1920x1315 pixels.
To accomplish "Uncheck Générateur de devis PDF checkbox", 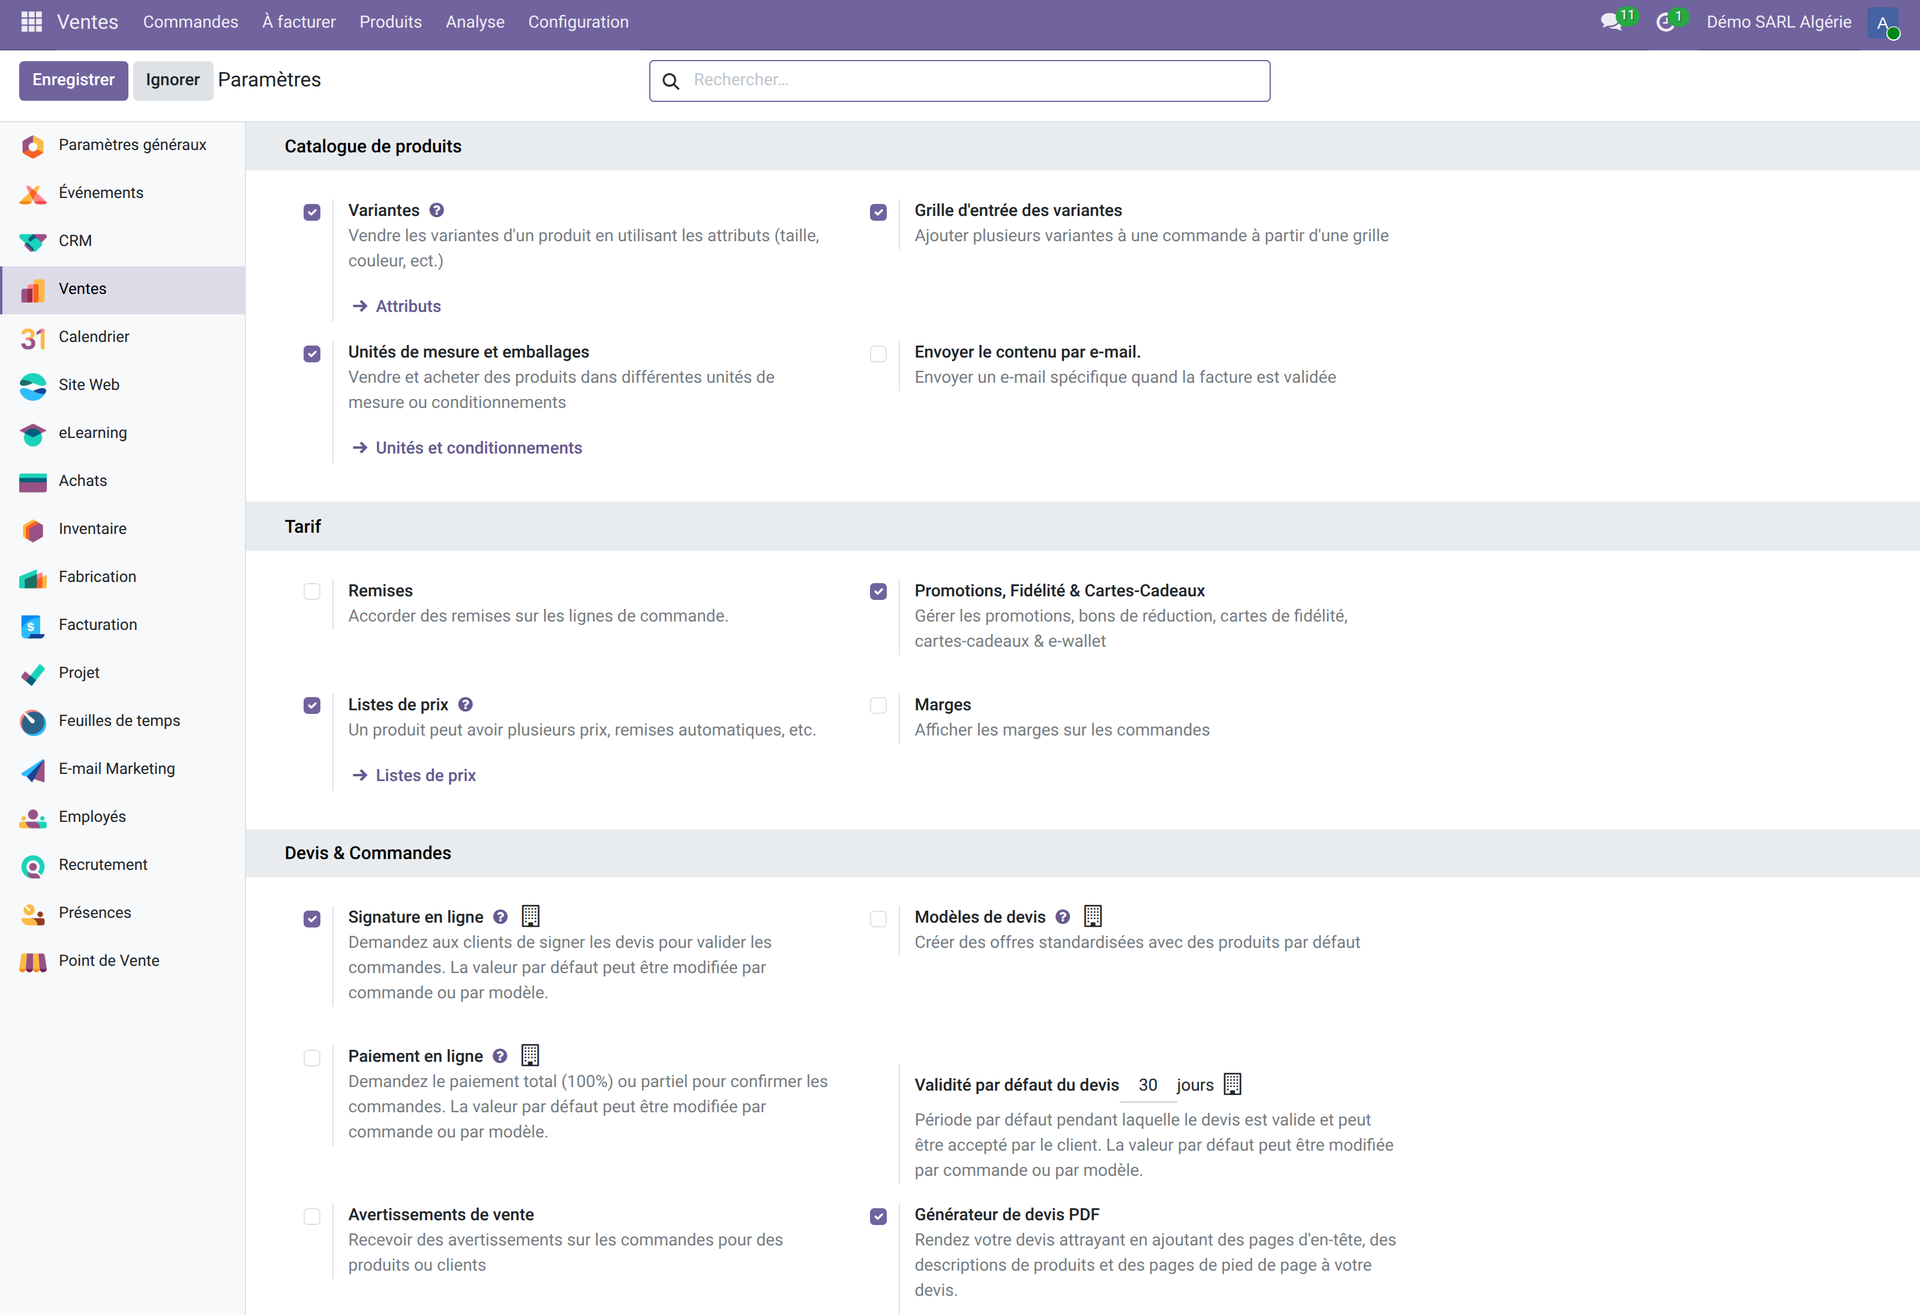I will (878, 1217).
